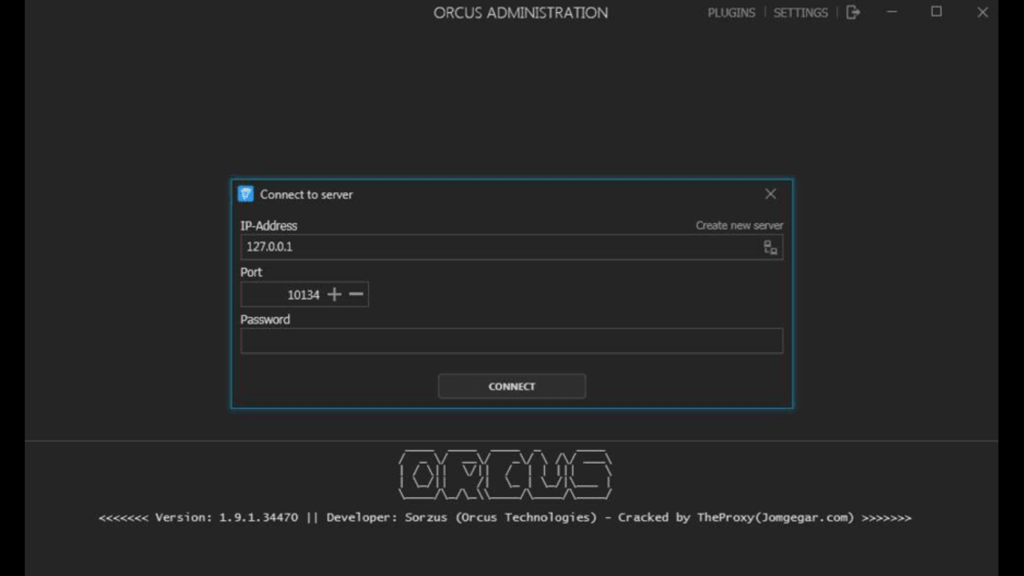Click the port value 10134
1024x576 pixels.
(303, 295)
